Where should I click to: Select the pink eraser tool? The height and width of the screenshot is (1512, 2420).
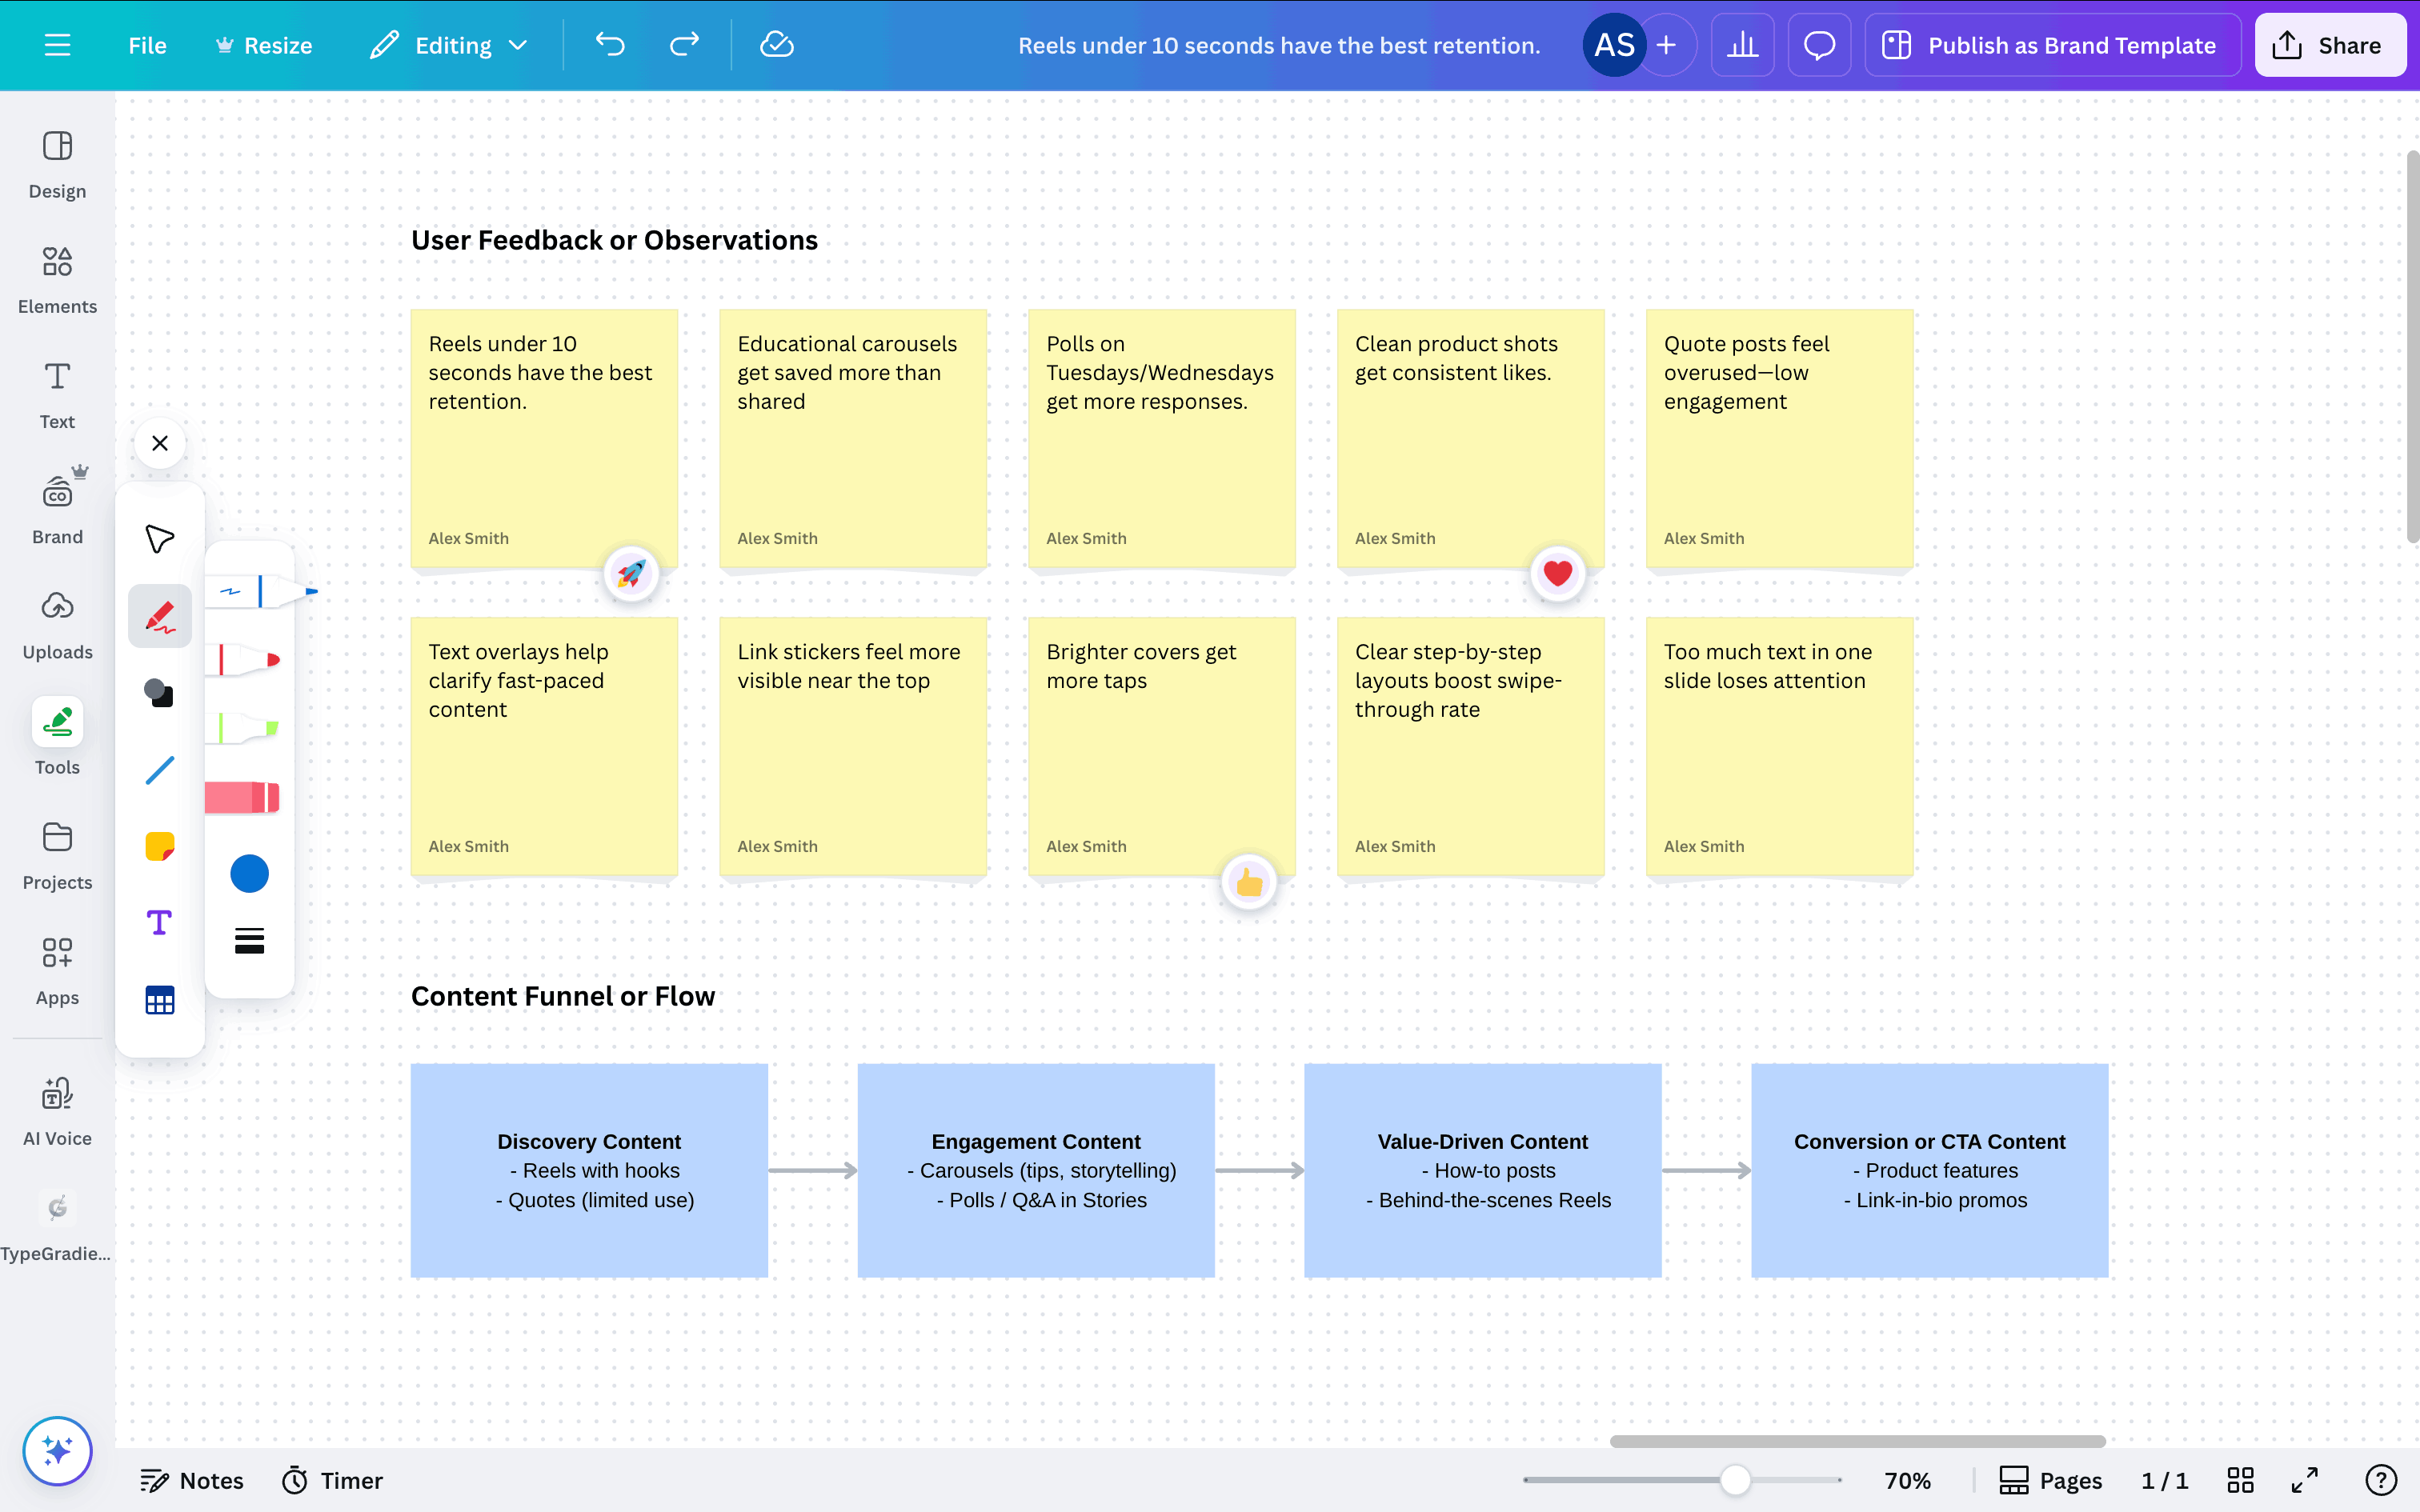coord(243,797)
